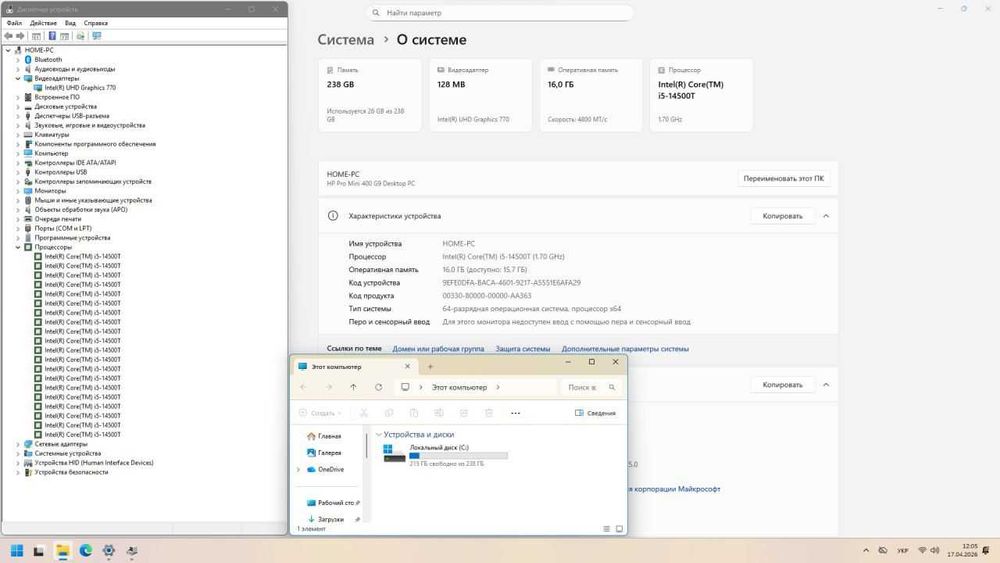Refresh the Этот компьютер Explorer window

point(378,387)
